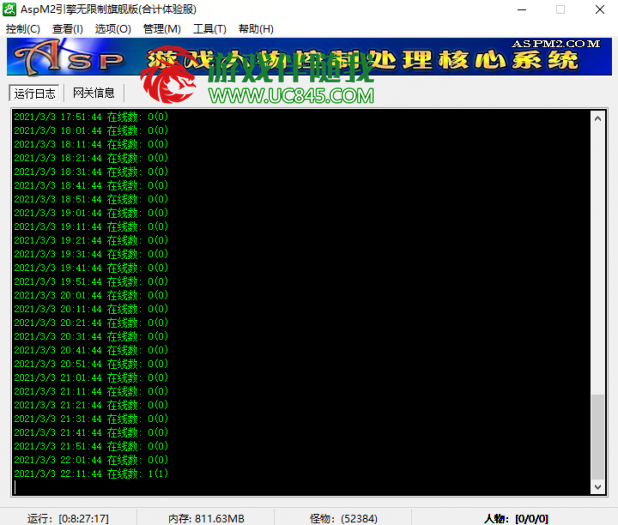Select log line 2021/3/3 17:51:44

pos(91,117)
